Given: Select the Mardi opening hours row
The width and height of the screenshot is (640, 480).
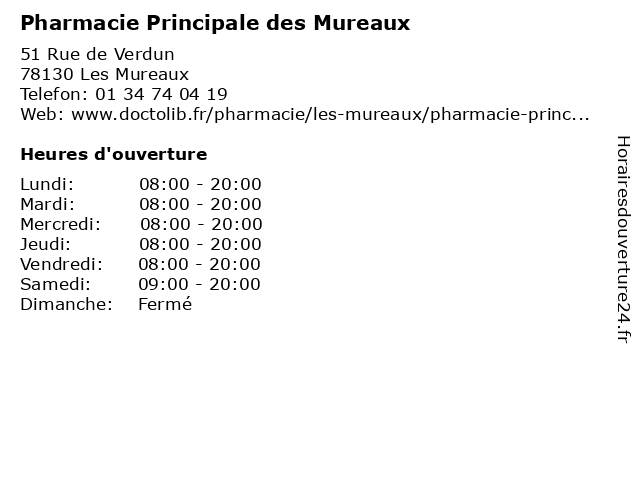Looking at the screenshot, I should [x=141, y=204].
